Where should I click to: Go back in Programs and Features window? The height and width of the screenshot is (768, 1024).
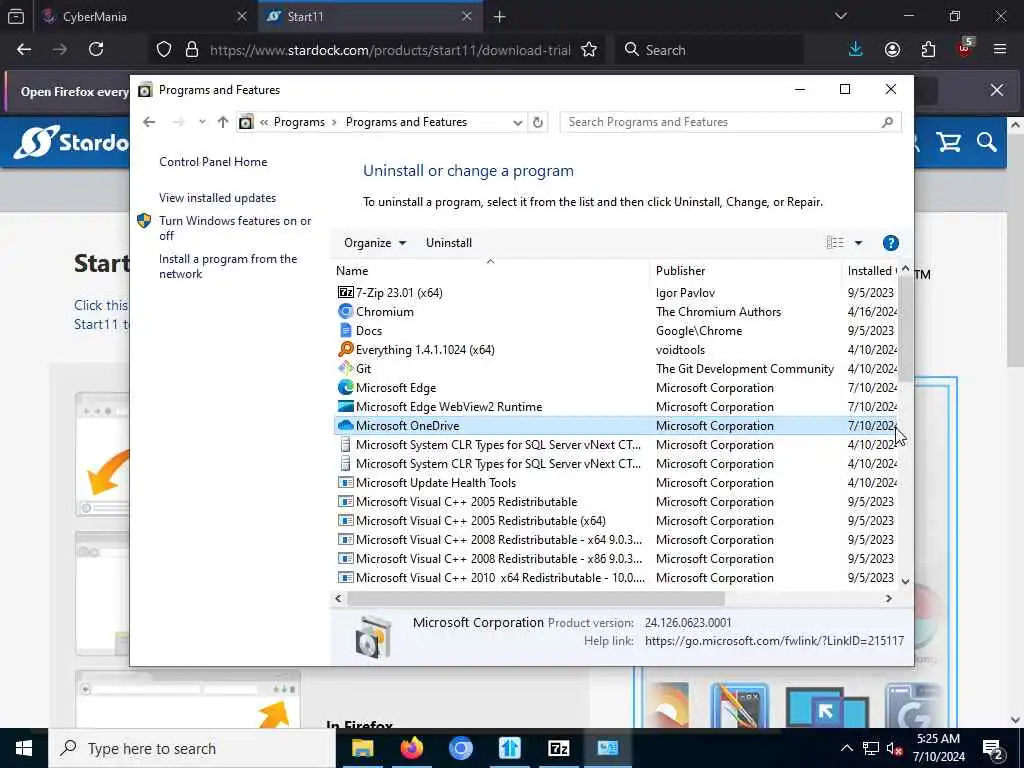click(x=149, y=122)
